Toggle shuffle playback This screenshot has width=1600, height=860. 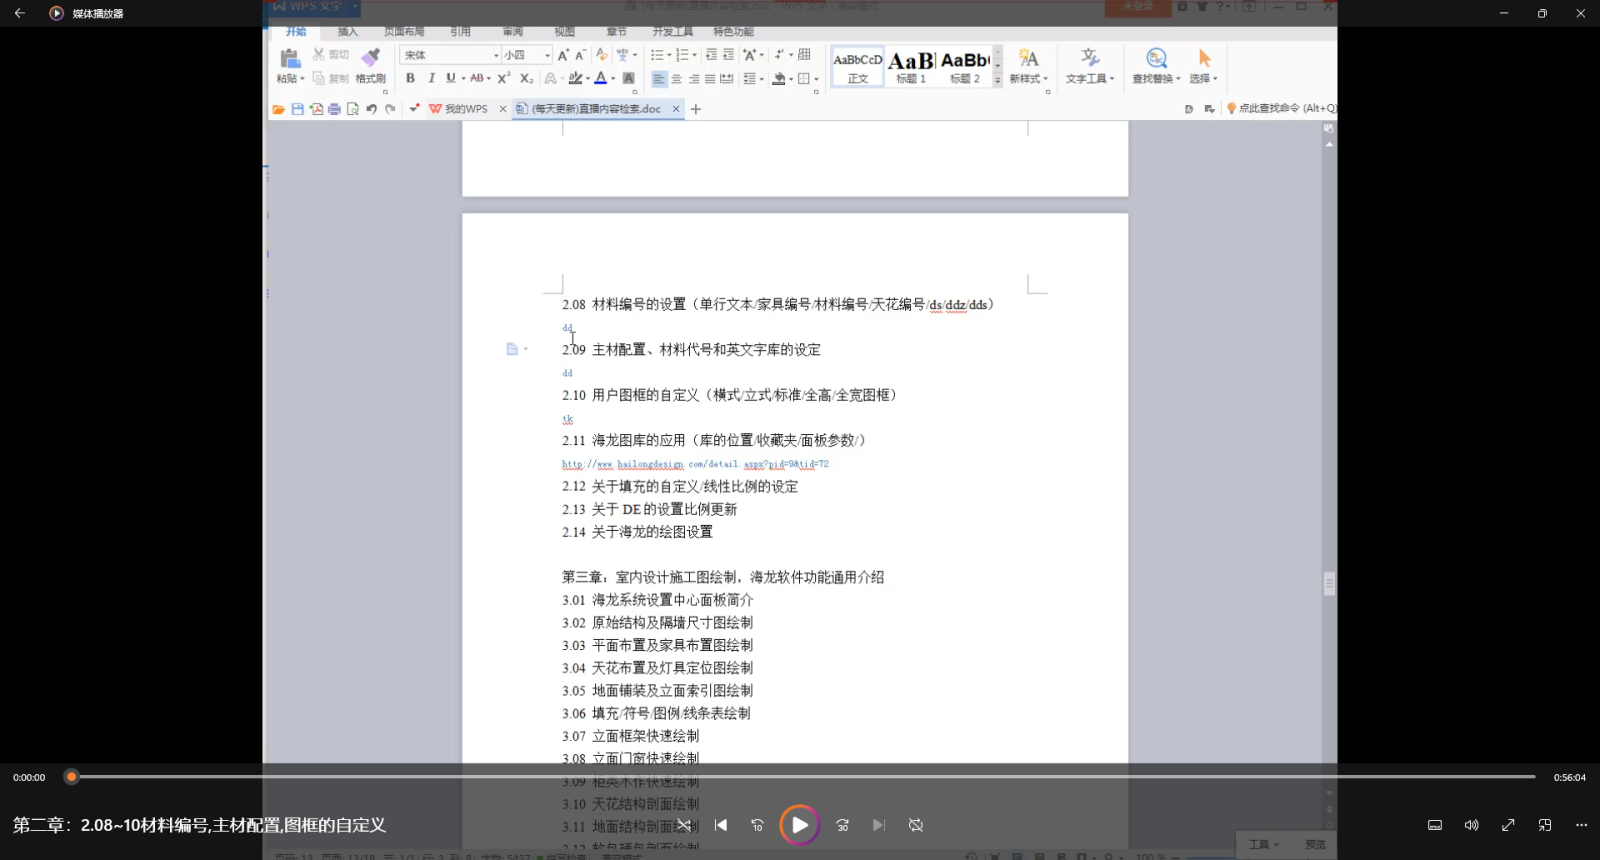[x=684, y=825]
